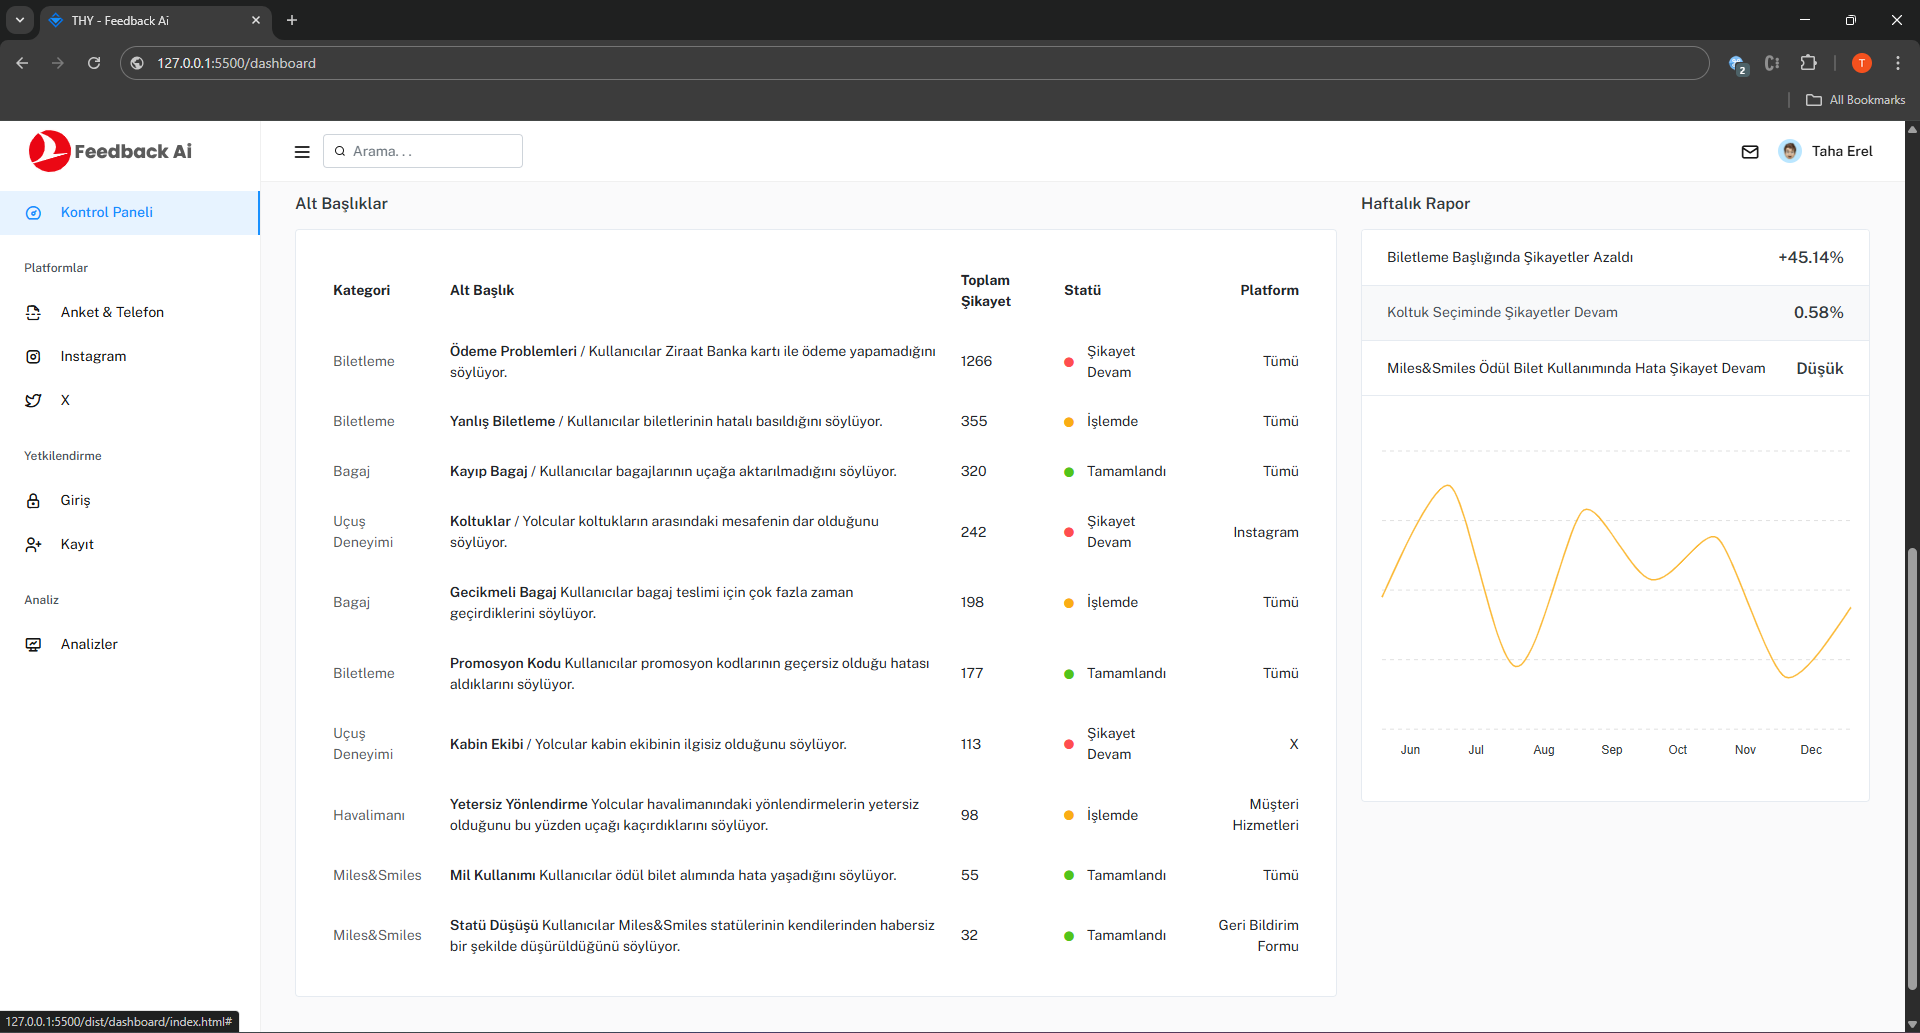Click the Giriş lock icon
The height and width of the screenshot is (1033, 1920).
point(33,501)
